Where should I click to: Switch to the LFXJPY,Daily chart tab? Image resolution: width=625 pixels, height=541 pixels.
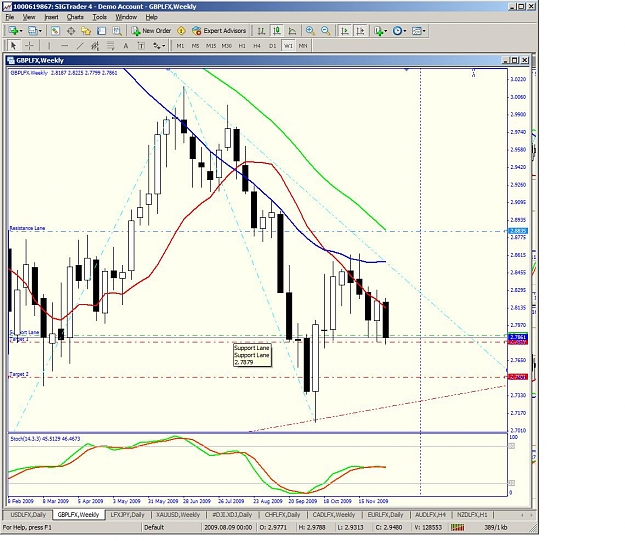[128, 515]
